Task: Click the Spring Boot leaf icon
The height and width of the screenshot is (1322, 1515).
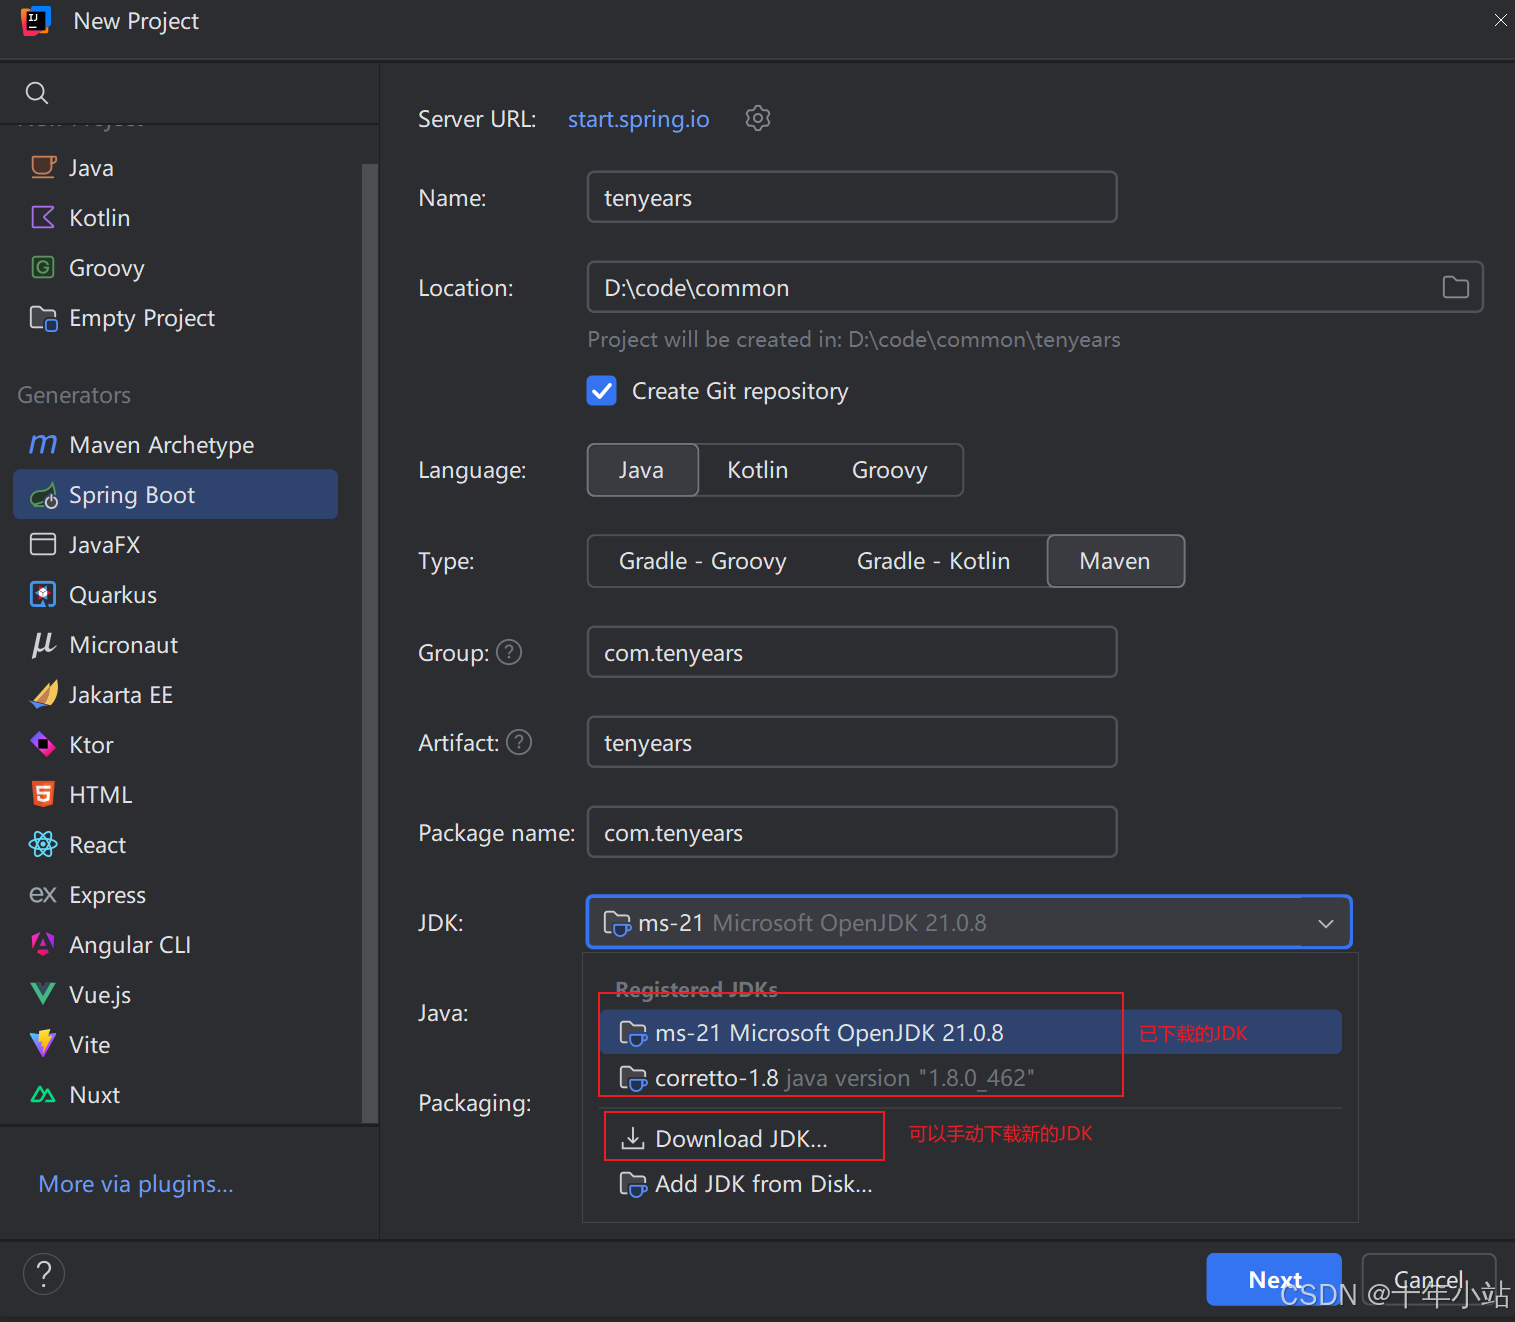Action: point(44,495)
